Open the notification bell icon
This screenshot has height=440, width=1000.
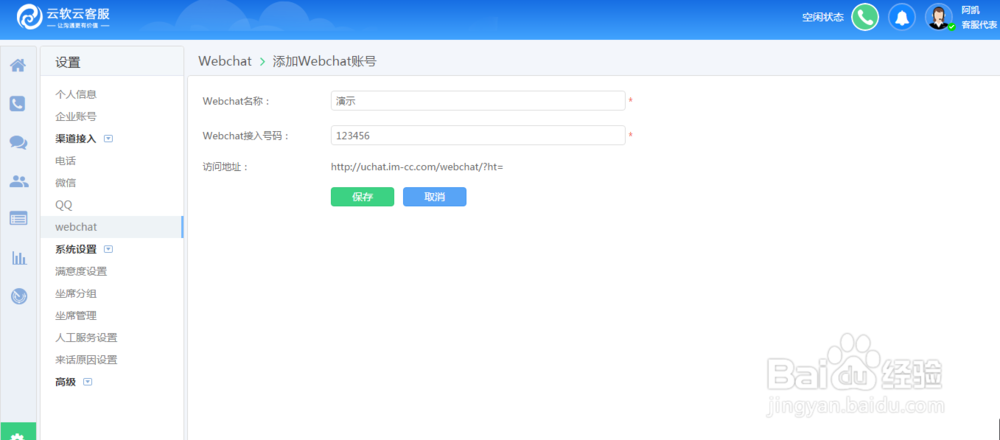(902, 17)
